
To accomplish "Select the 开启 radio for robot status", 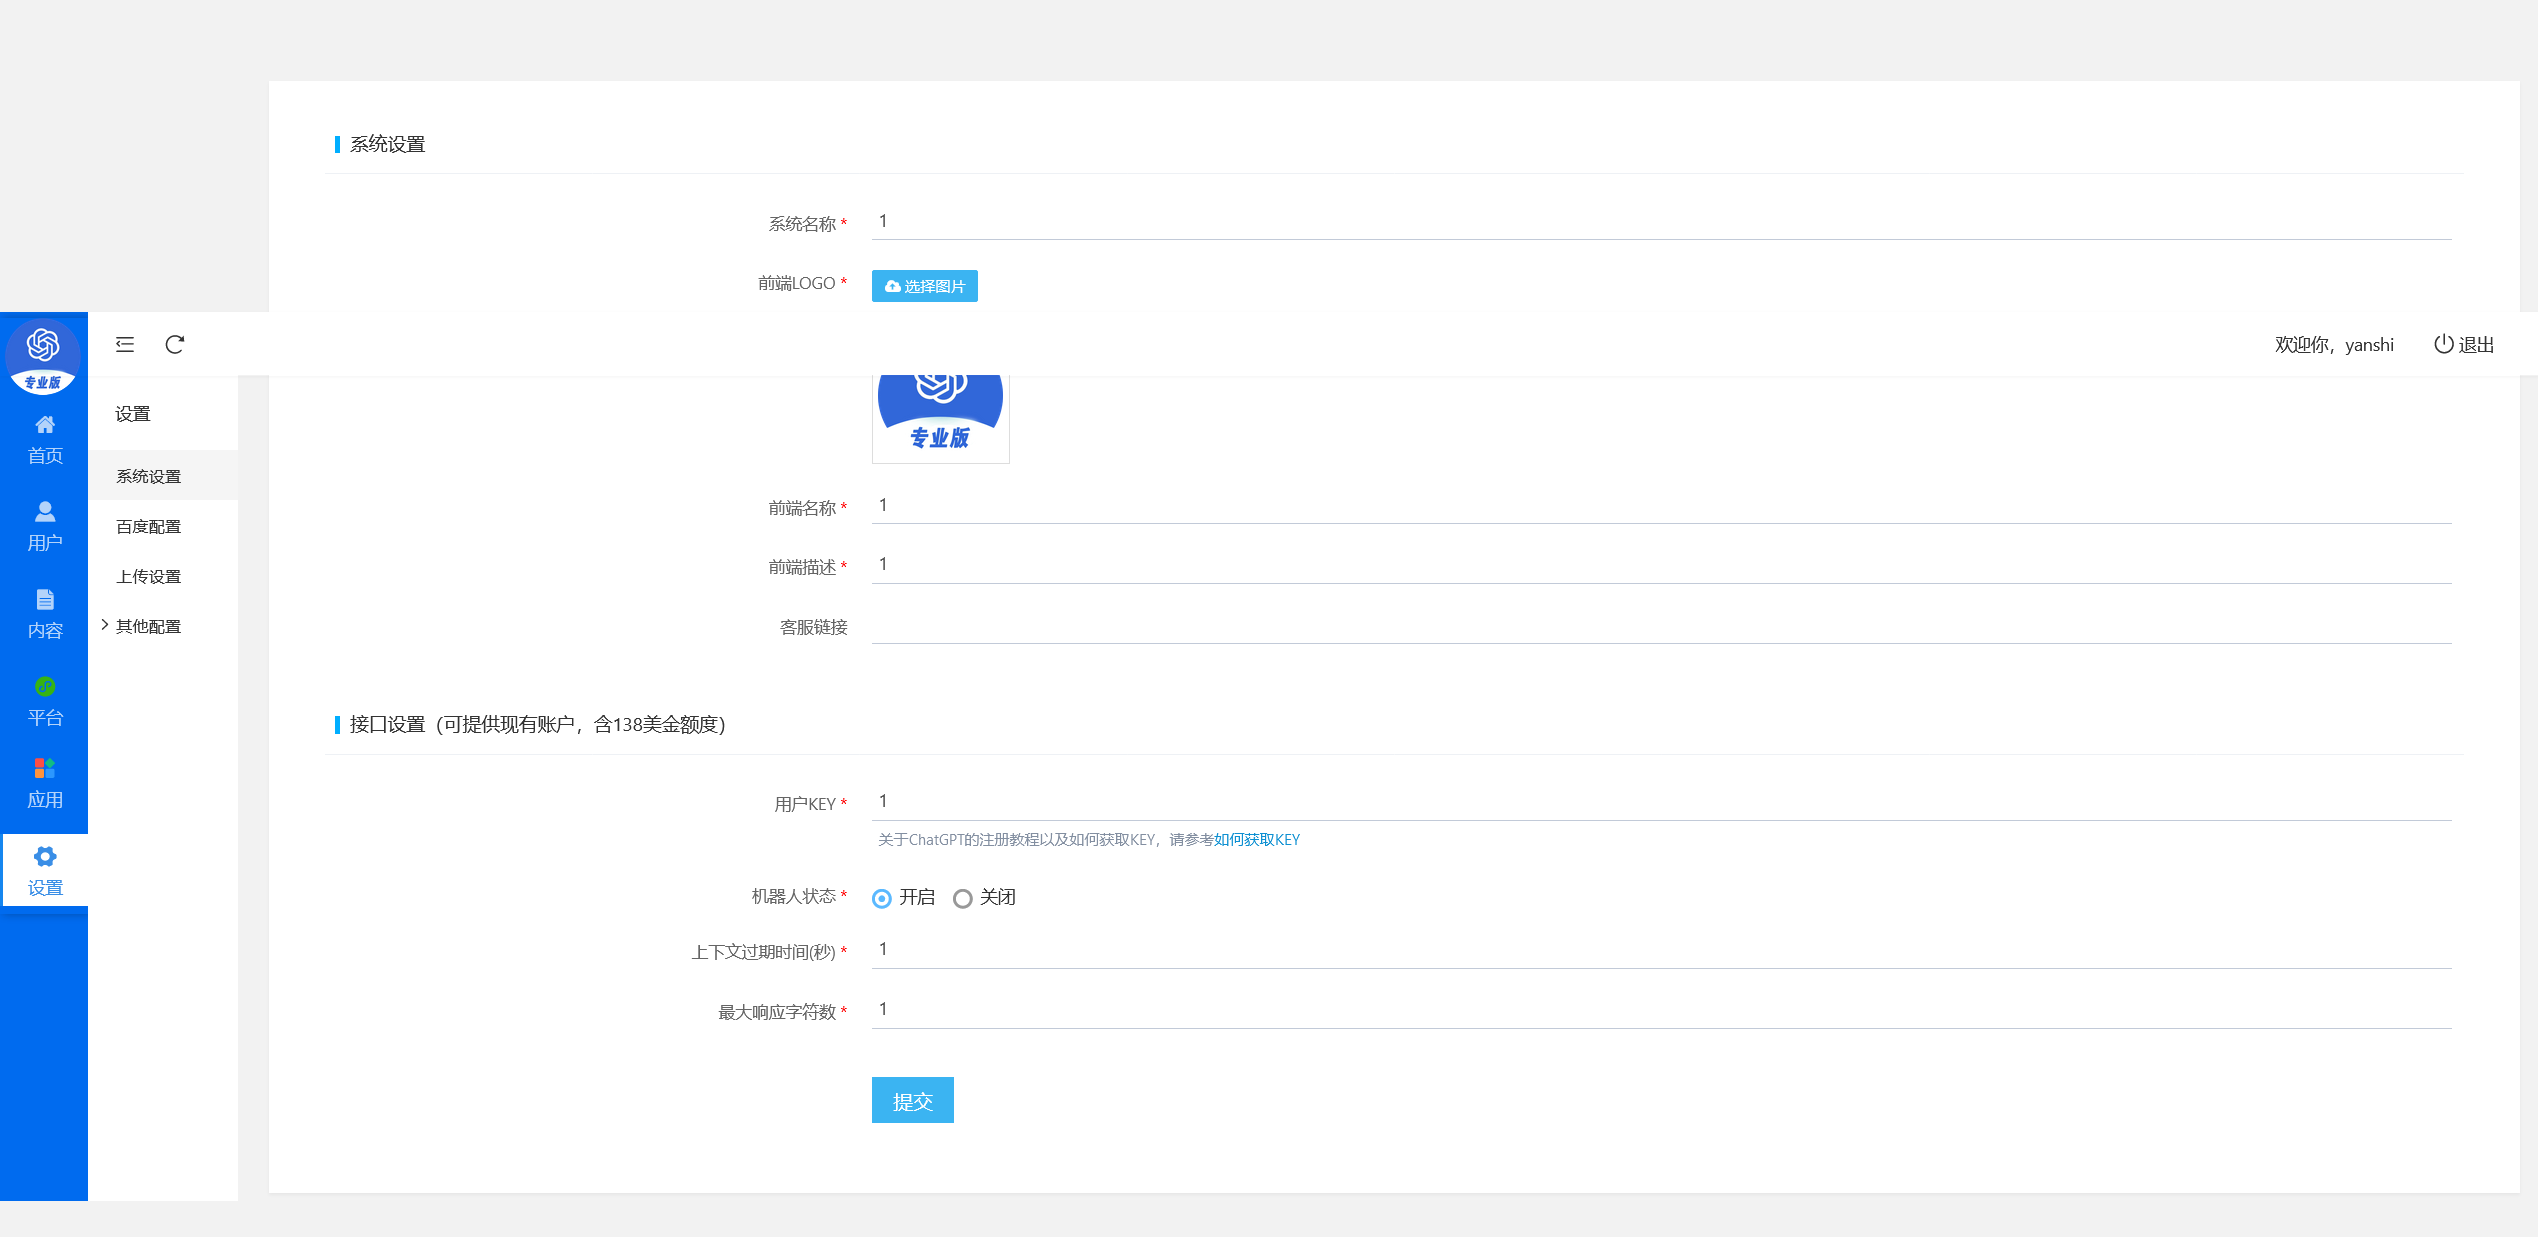I will click(x=882, y=899).
